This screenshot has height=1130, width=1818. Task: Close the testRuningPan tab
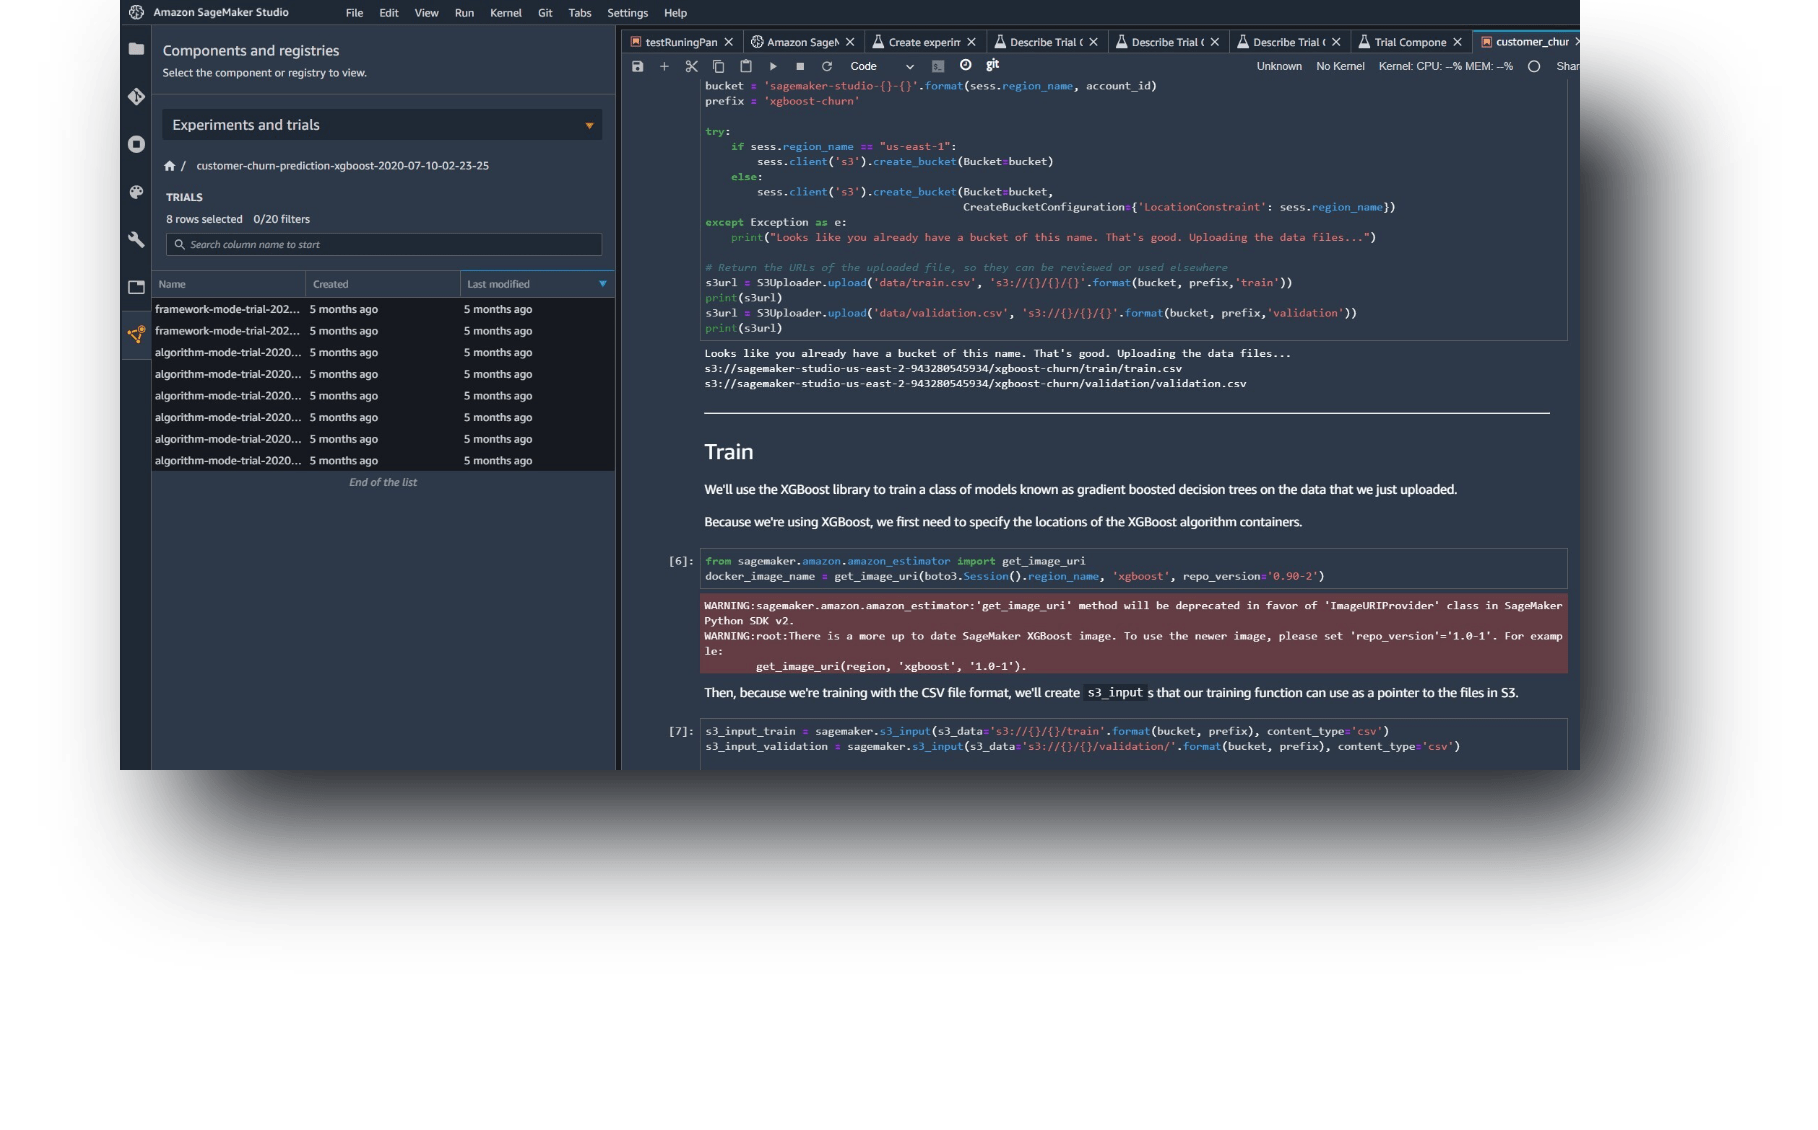tap(729, 42)
